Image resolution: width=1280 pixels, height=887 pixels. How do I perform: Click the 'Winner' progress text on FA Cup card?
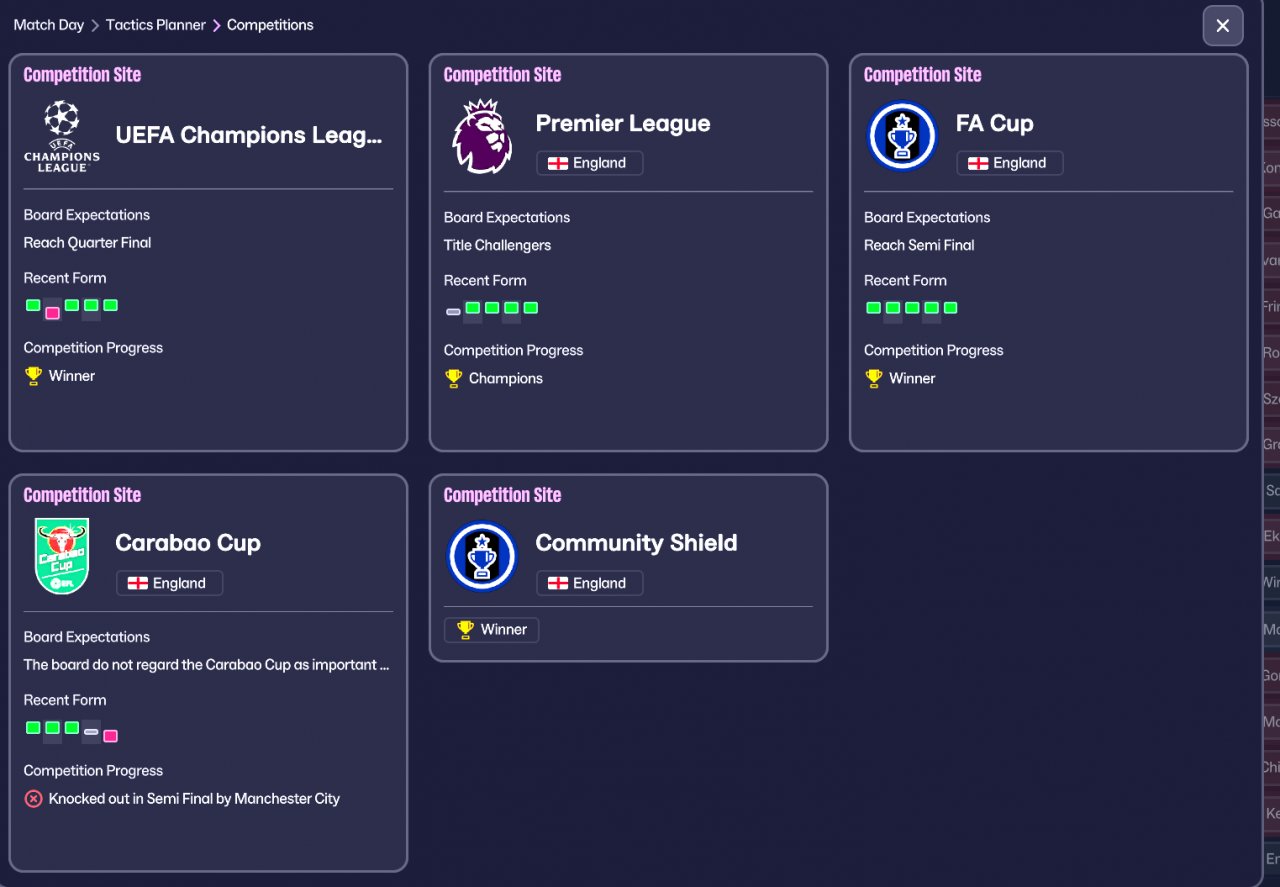click(x=912, y=378)
